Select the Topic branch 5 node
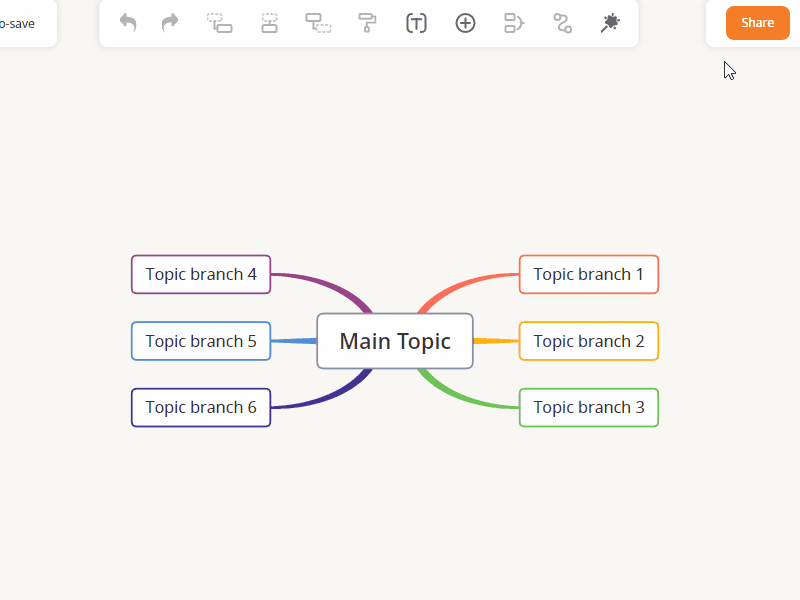The width and height of the screenshot is (800, 600). [x=200, y=341]
